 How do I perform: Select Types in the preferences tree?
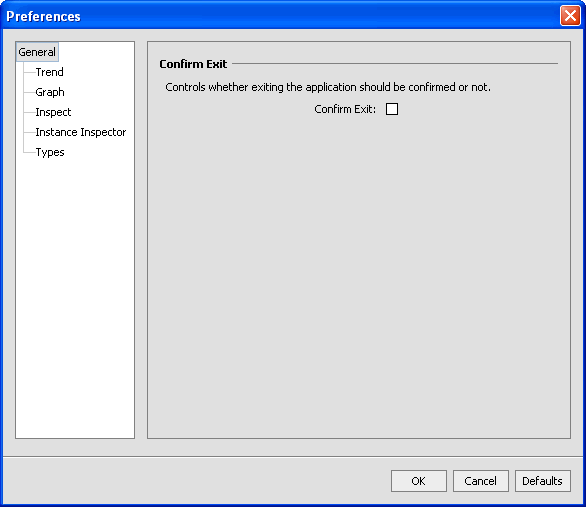coord(50,152)
